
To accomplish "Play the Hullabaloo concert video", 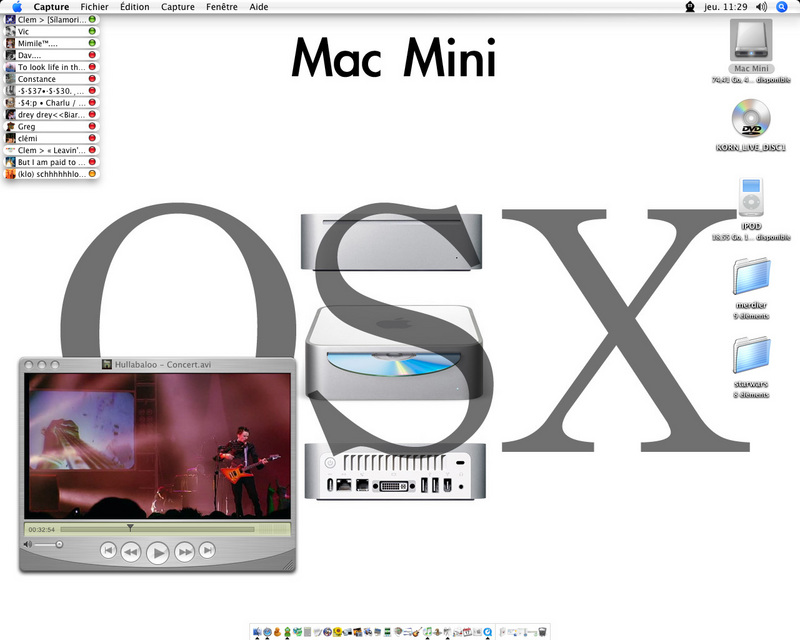I will pyautogui.click(x=158, y=553).
